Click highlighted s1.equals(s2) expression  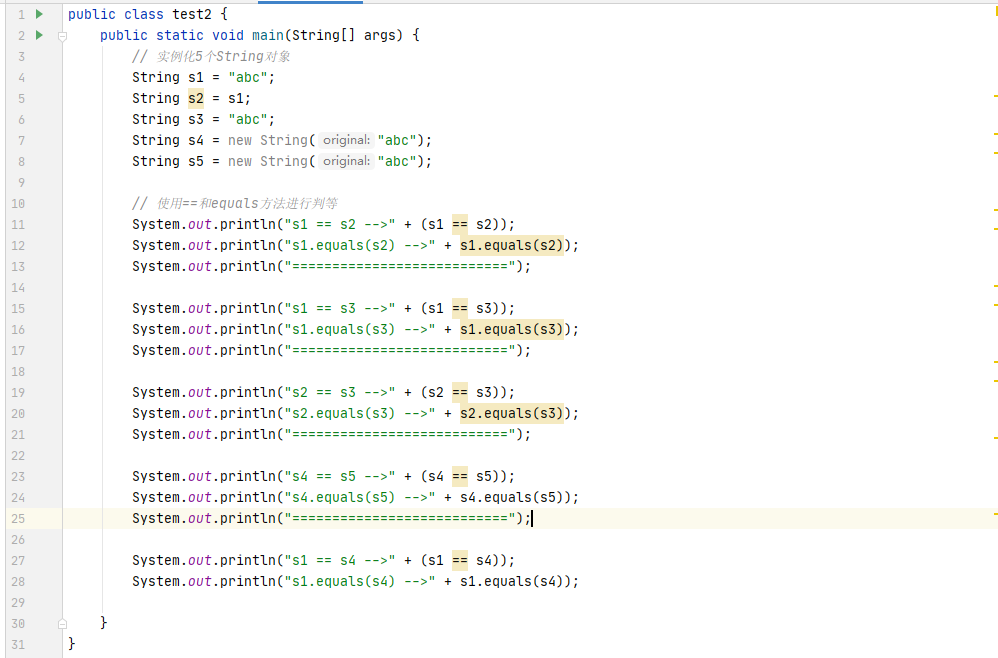click(x=512, y=245)
